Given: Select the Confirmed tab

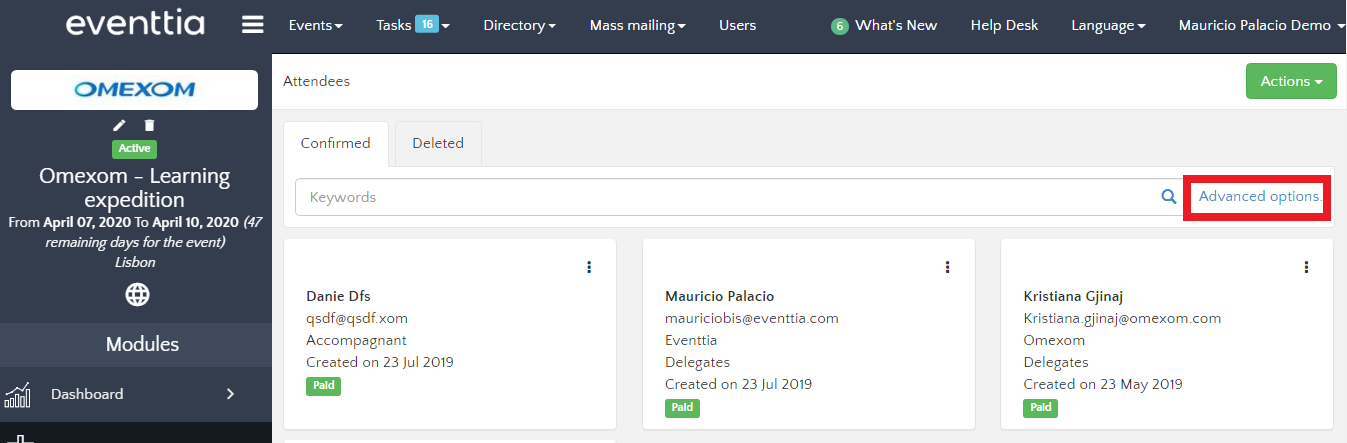Looking at the screenshot, I should [x=335, y=143].
